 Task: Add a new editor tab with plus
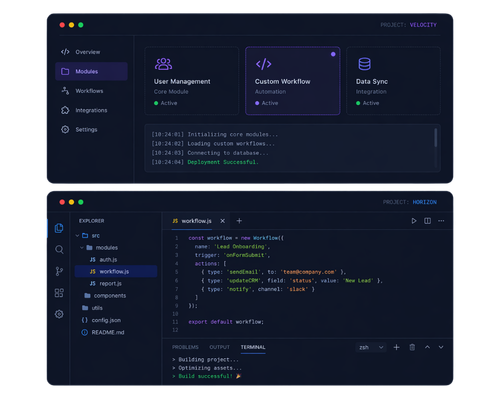[239, 221]
